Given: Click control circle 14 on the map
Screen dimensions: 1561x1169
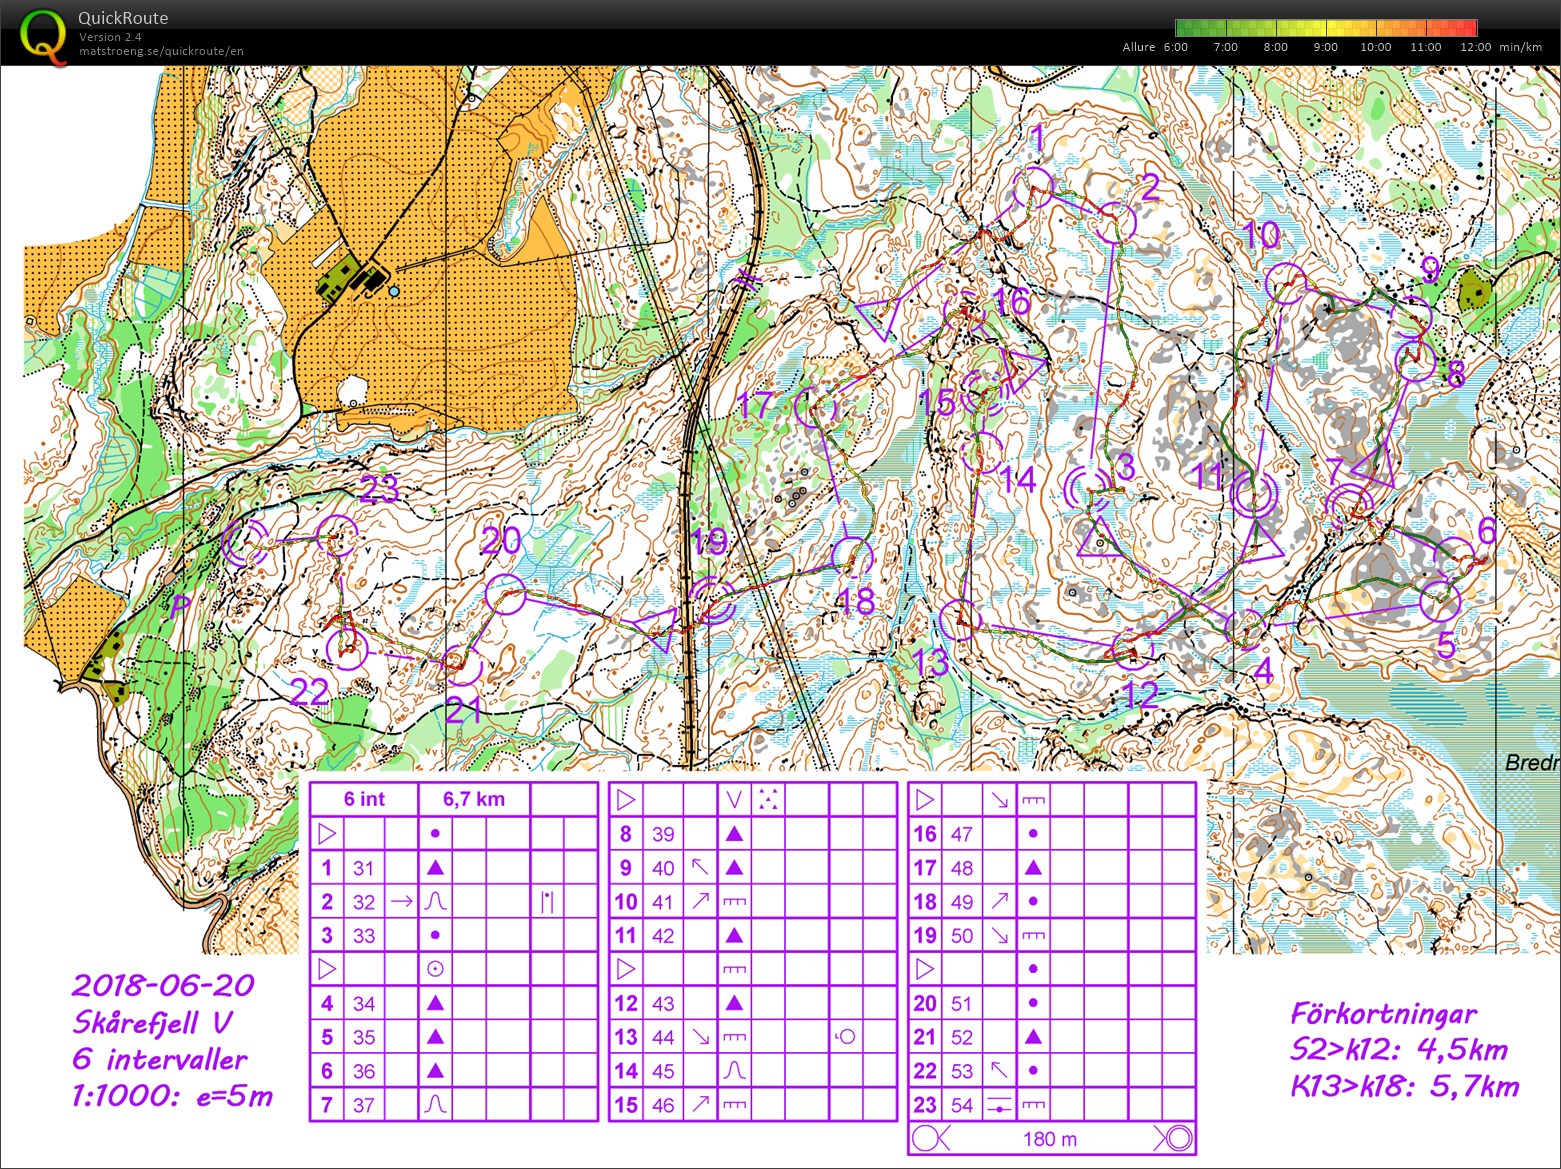Looking at the screenshot, I should point(982,452).
